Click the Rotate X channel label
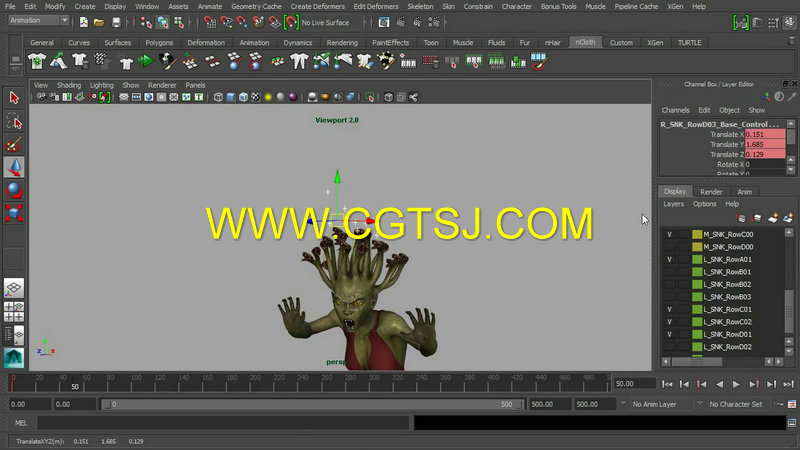 731,164
